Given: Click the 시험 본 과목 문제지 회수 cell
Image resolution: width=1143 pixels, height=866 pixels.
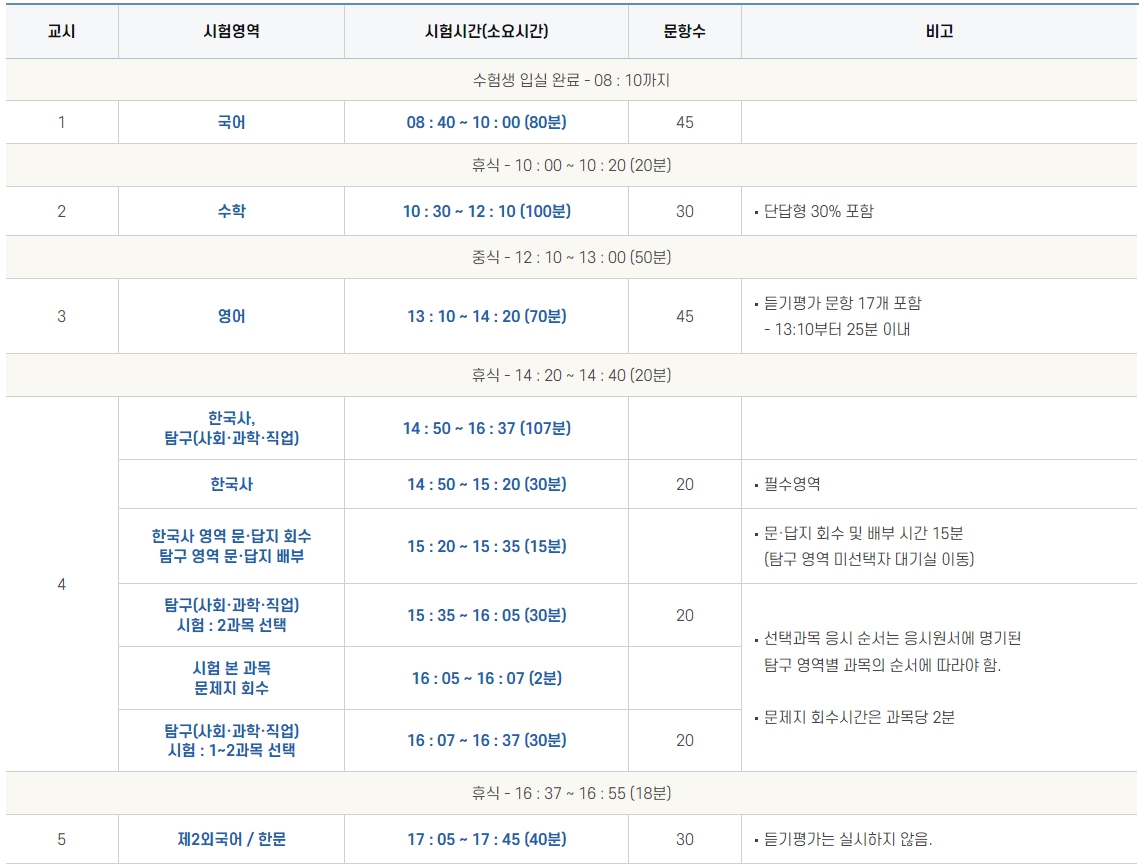Looking at the screenshot, I should coord(232,678).
